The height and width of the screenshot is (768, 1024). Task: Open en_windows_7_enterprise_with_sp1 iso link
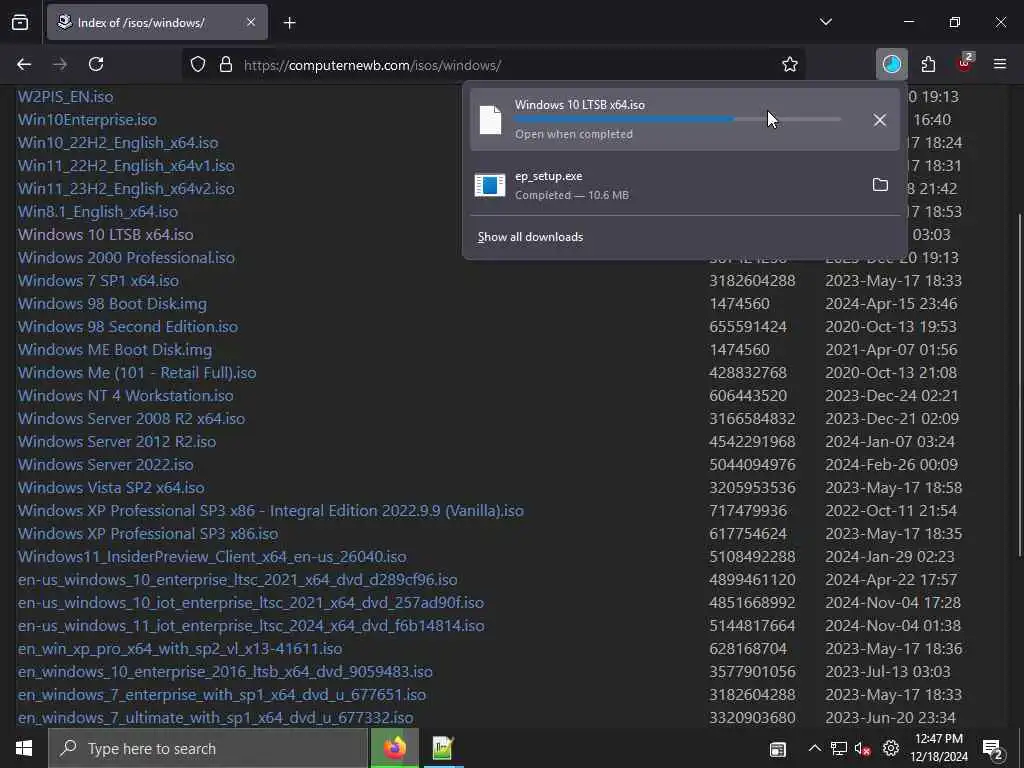(x=221, y=694)
